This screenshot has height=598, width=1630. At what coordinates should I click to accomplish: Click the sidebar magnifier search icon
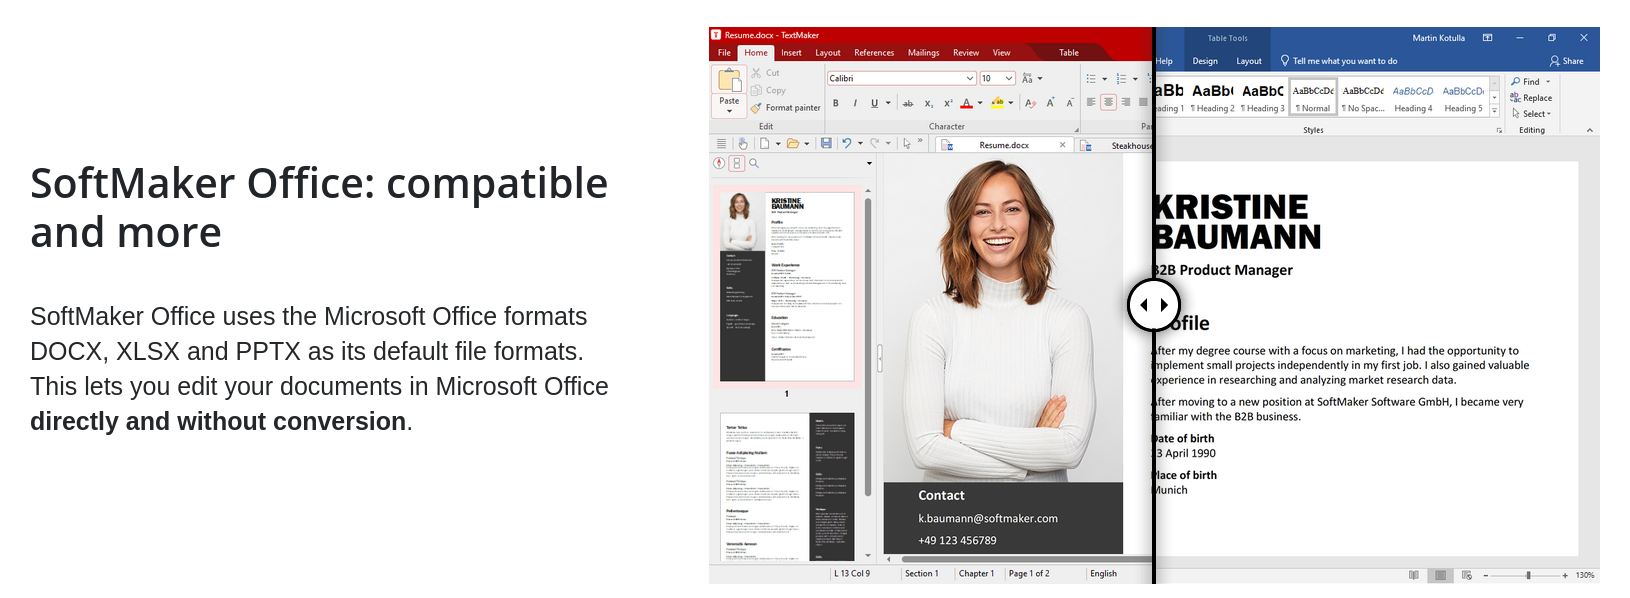[754, 163]
